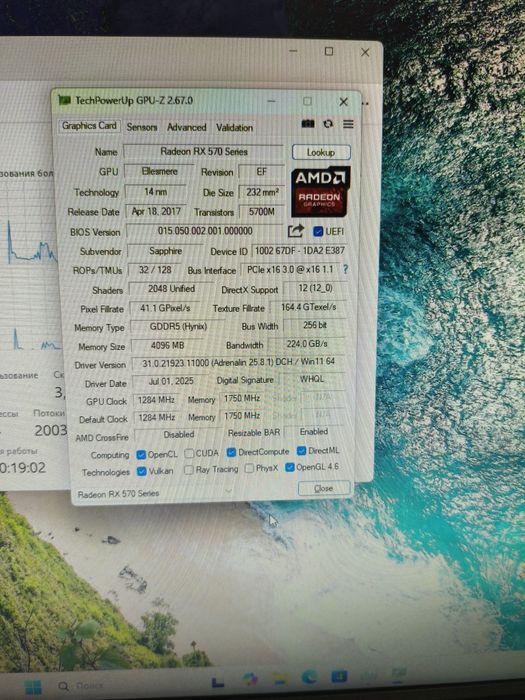This screenshot has width=525, height=700.
Task: Click the Resizable BAR value Enabled
Action: 314,432
